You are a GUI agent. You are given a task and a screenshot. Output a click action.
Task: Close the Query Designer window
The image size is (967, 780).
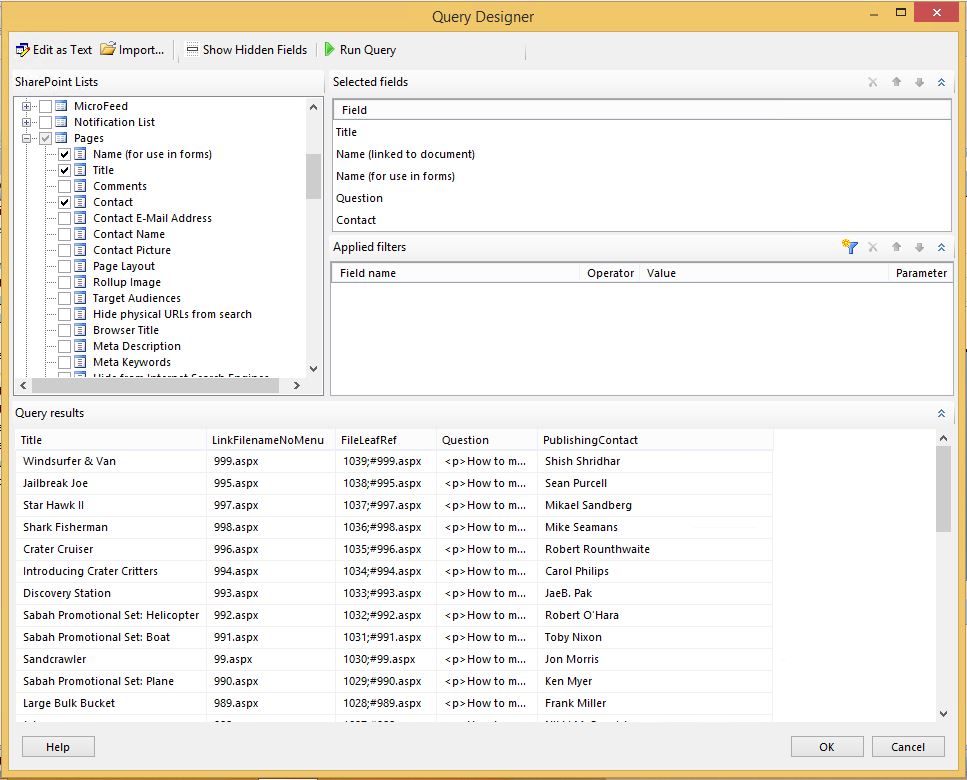click(x=936, y=12)
